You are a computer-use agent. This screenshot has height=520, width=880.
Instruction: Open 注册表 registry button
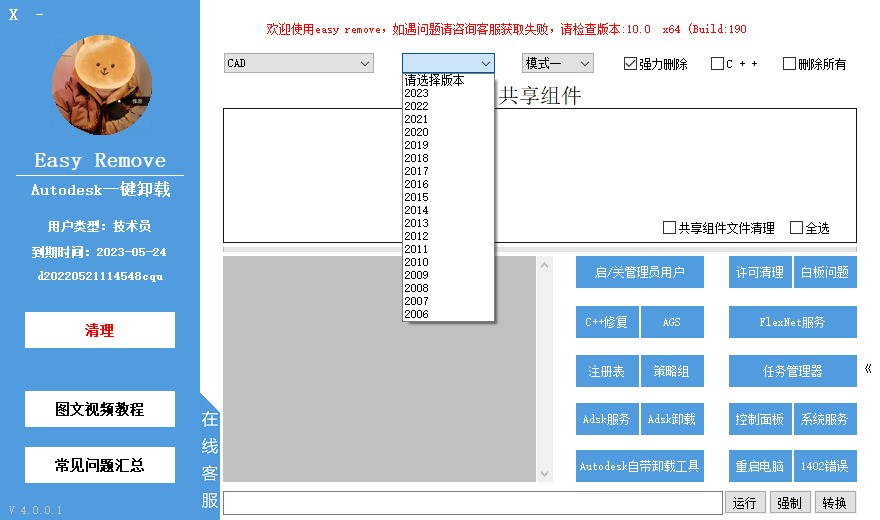point(607,371)
